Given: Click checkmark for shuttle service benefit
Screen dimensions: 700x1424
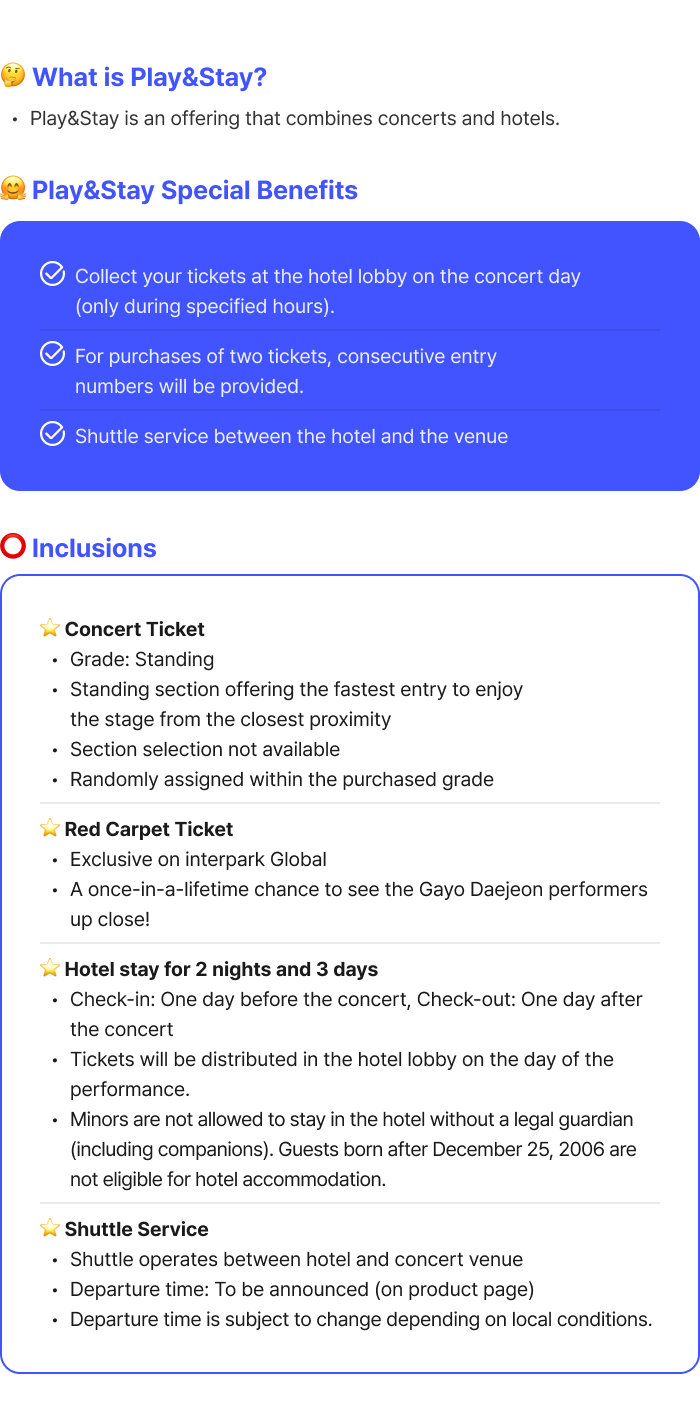Looking at the screenshot, I should coord(52,434).
